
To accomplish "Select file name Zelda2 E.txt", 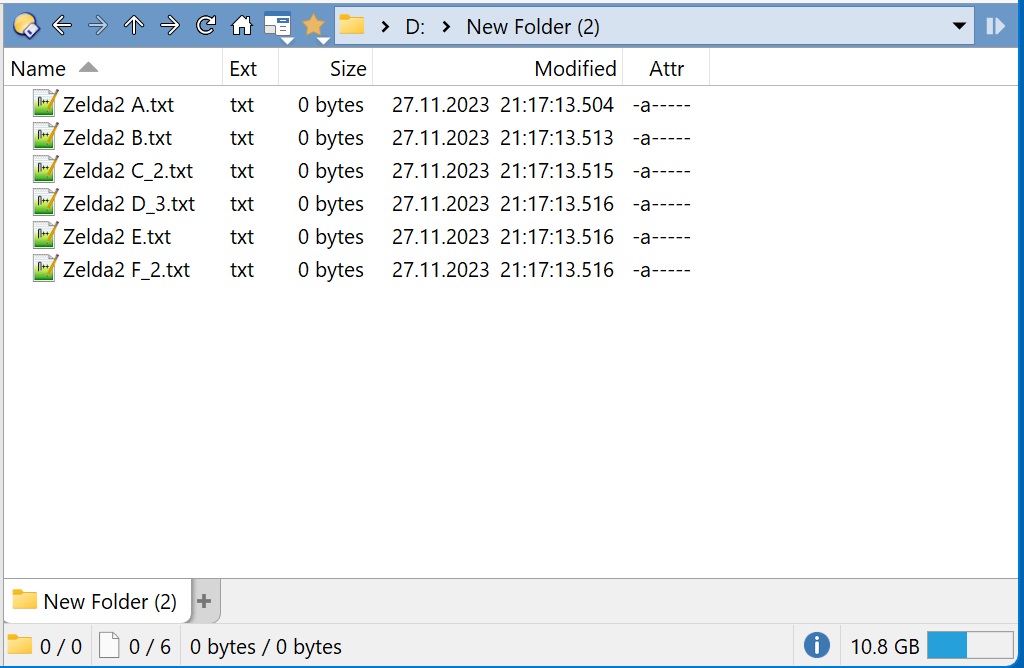I will 117,236.
